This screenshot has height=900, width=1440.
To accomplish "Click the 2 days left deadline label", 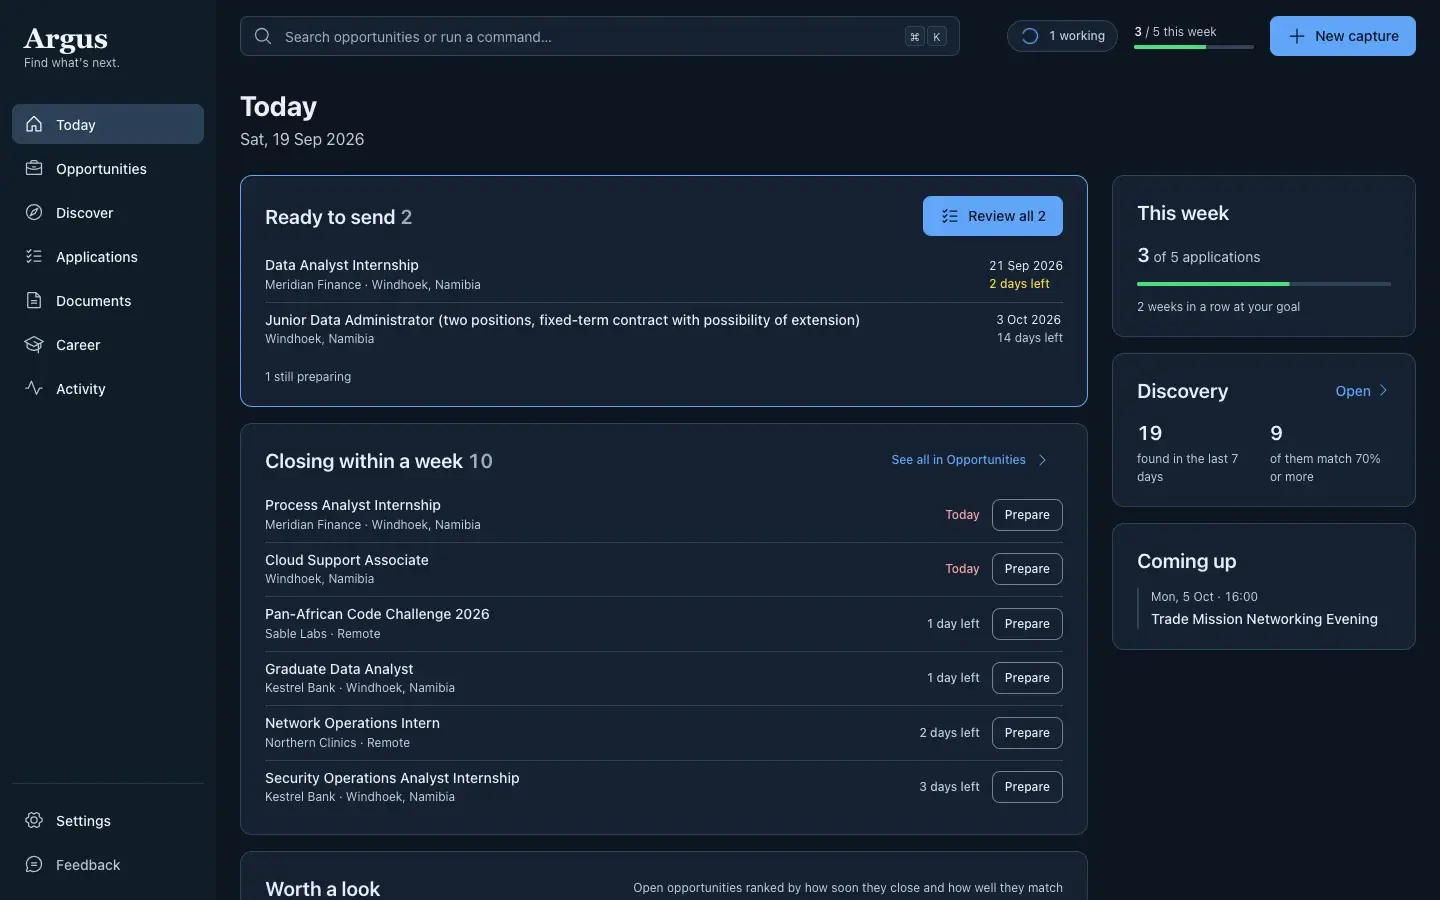I will pyautogui.click(x=1019, y=284).
